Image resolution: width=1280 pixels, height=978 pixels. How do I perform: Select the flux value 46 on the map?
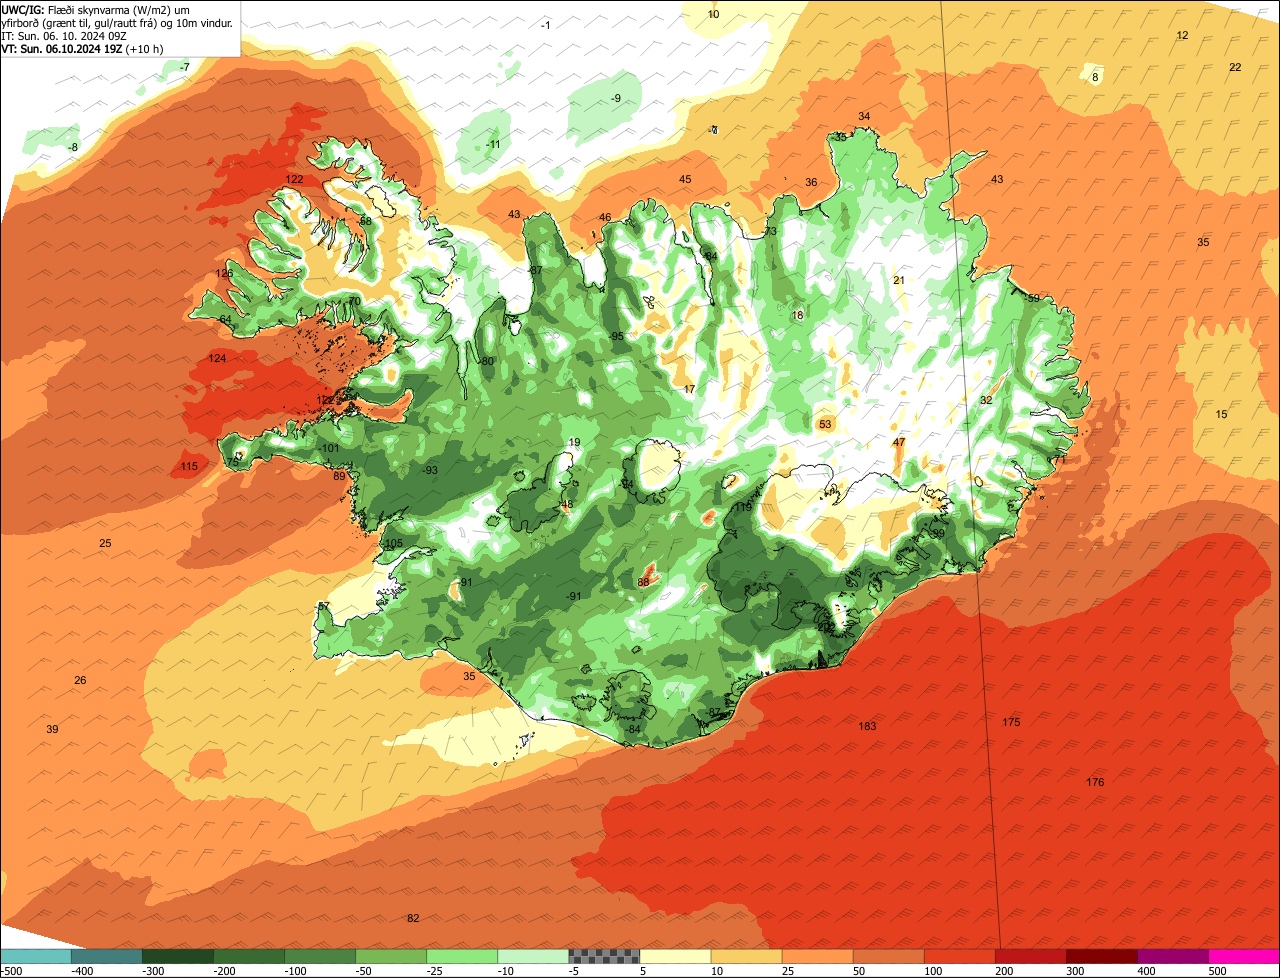[605, 217]
